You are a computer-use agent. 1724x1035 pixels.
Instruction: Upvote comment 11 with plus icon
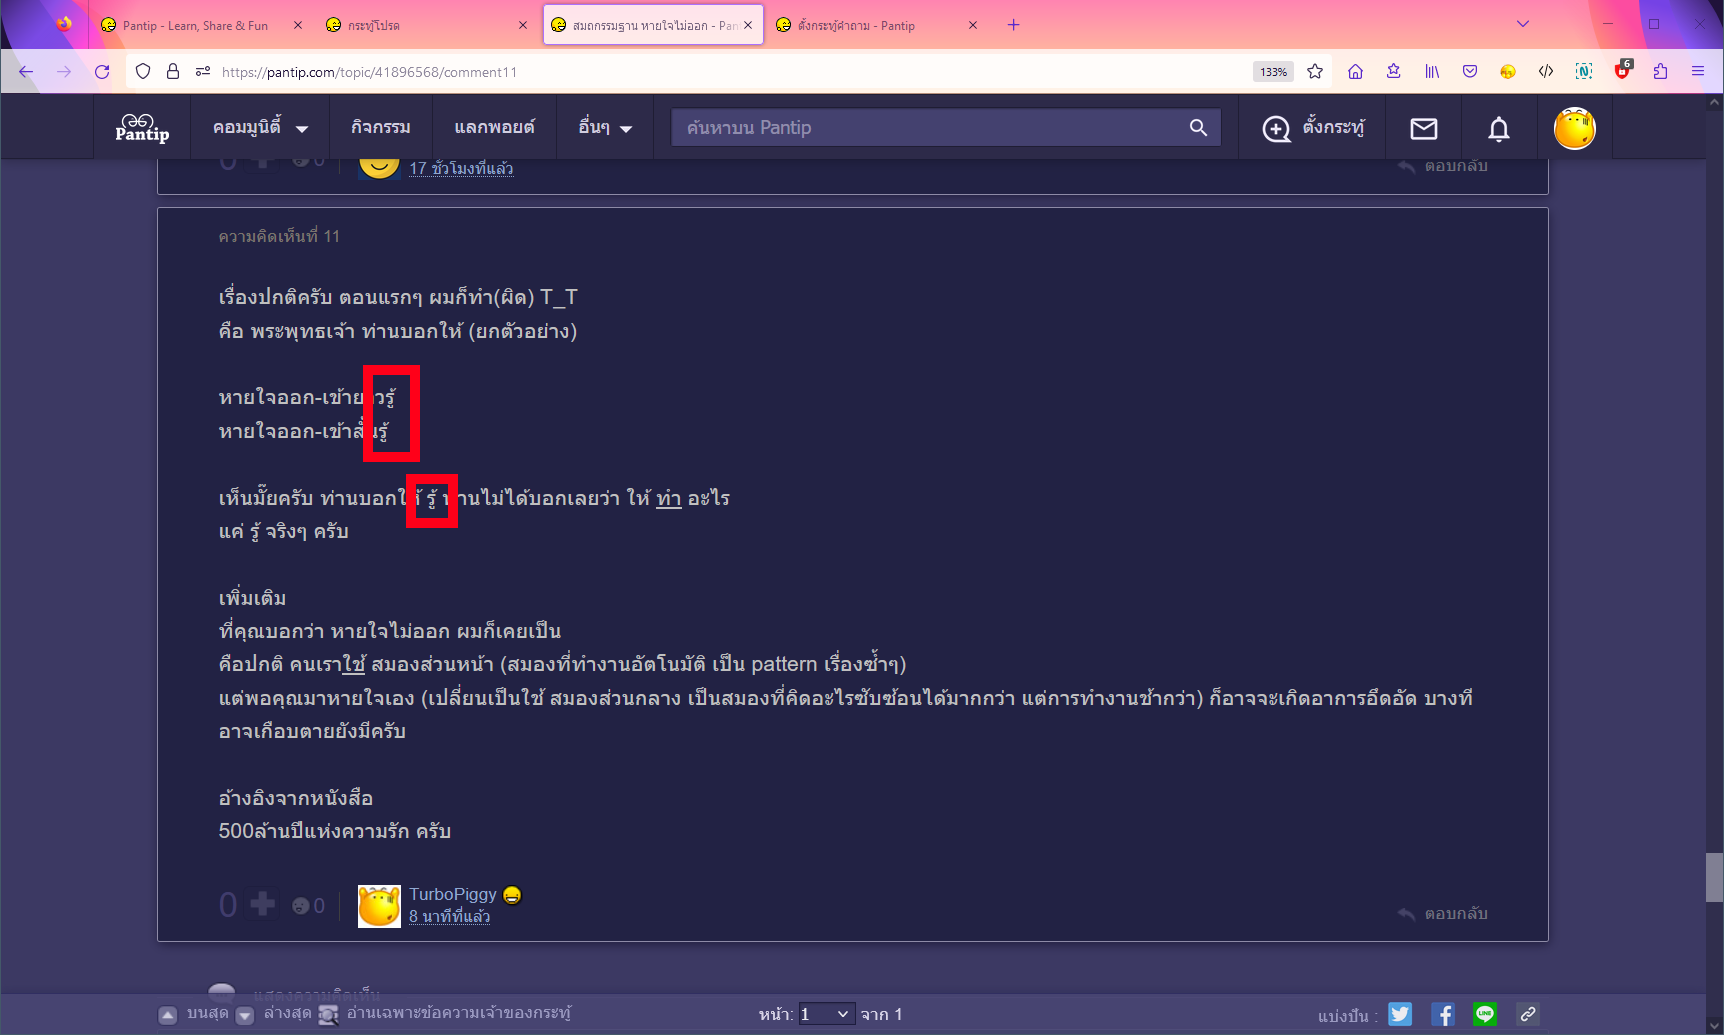tap(263, 904)
